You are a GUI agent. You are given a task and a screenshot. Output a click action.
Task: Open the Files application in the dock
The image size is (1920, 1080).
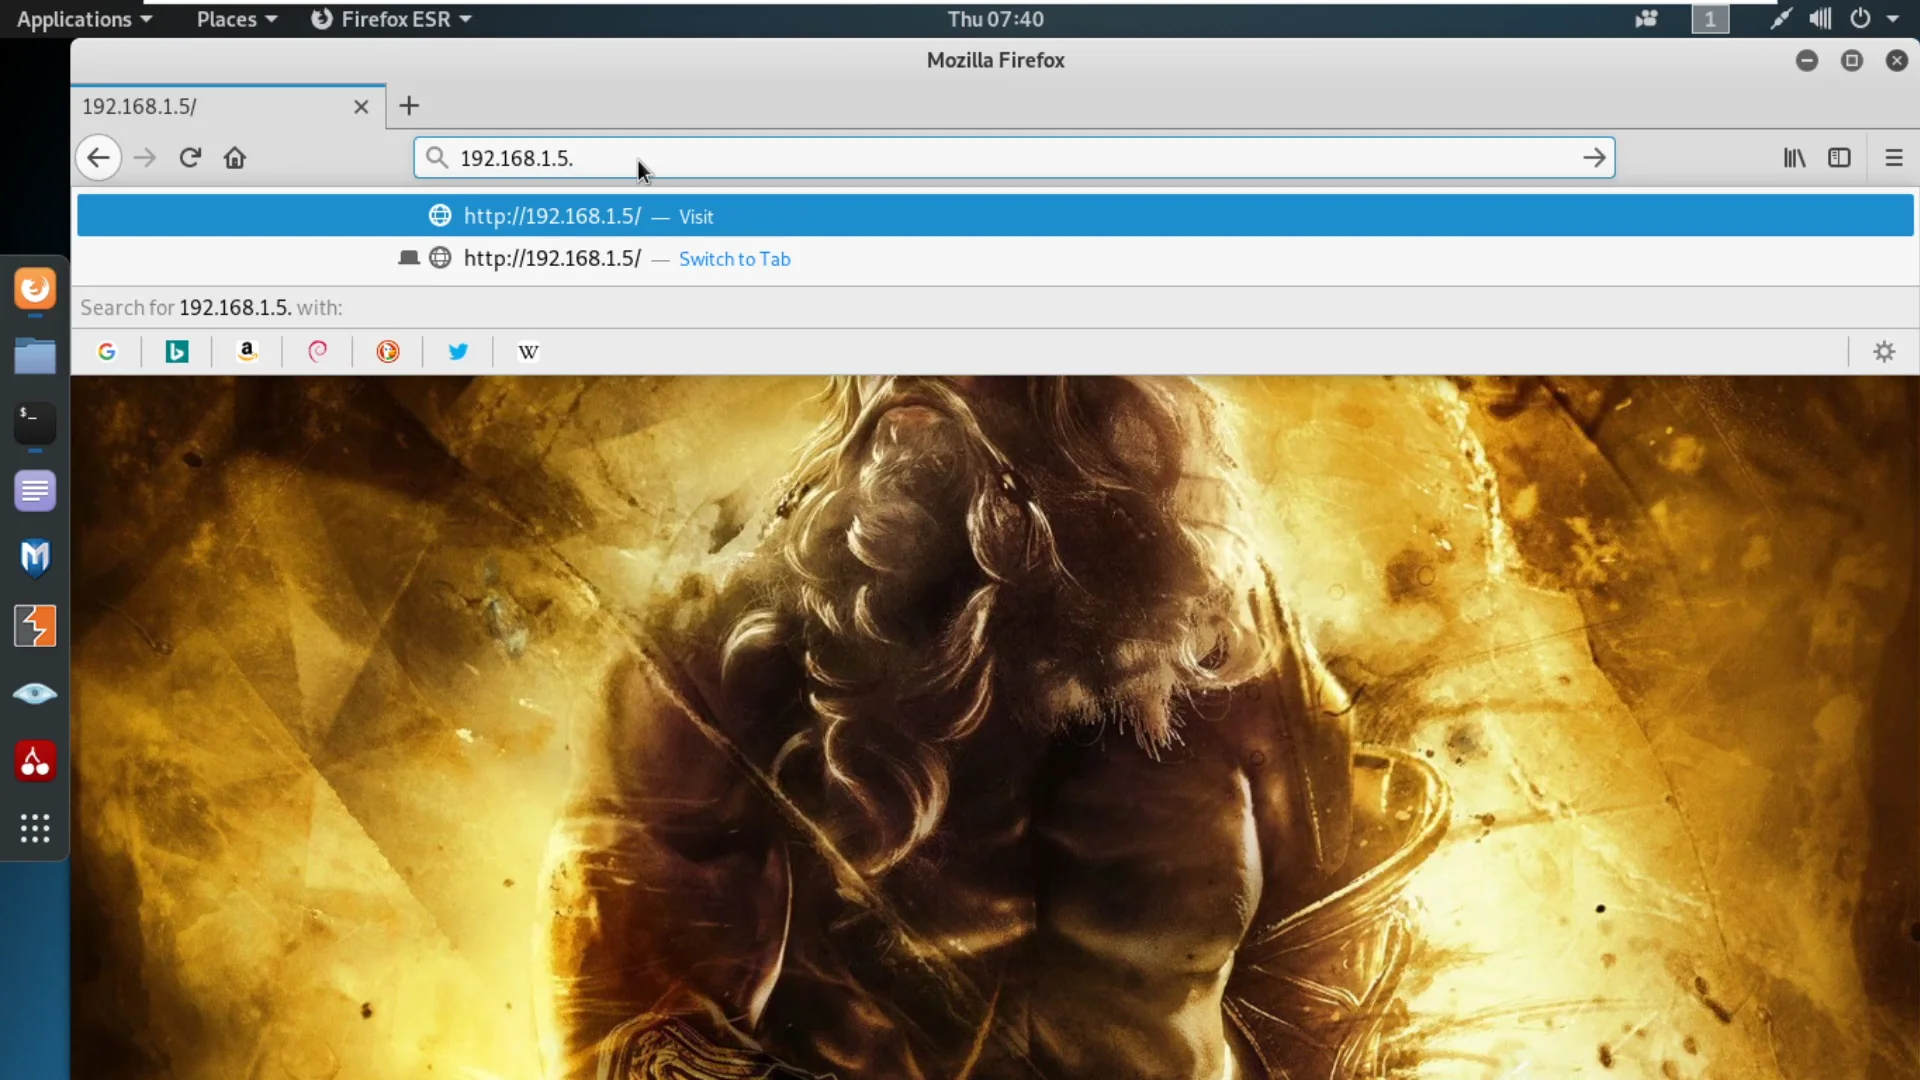[35, 356]
